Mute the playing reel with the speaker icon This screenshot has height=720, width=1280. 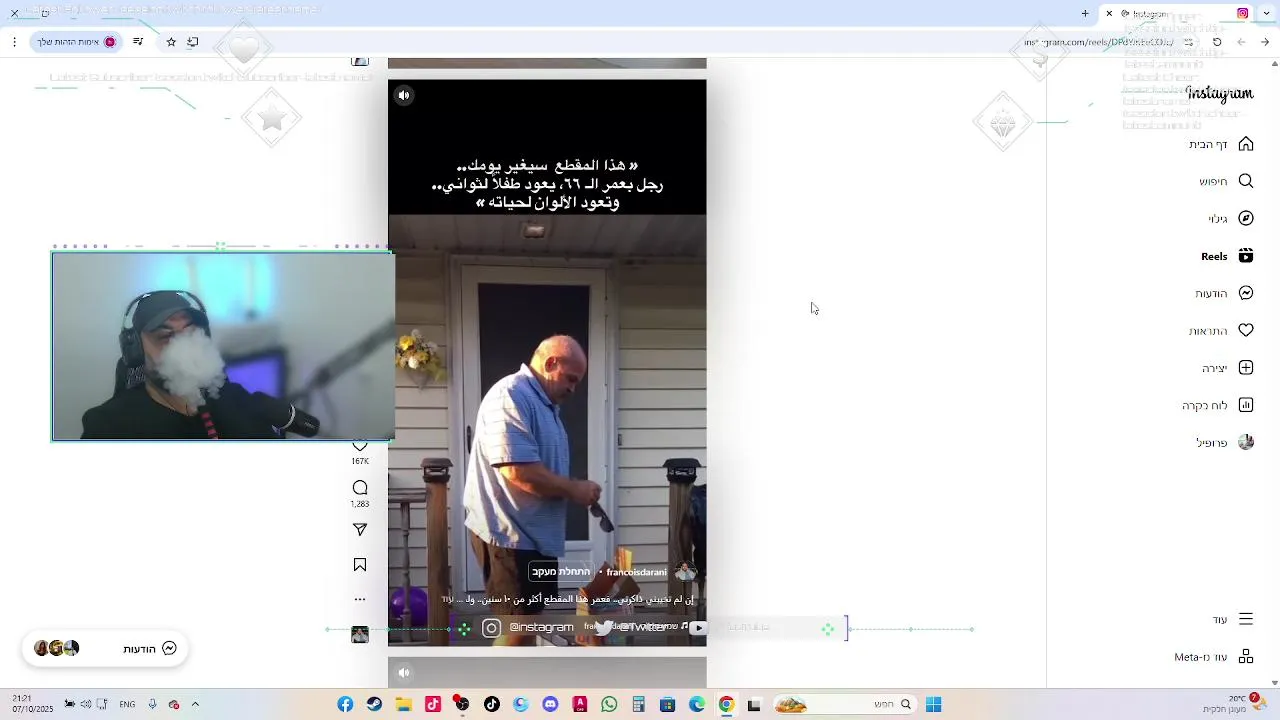pyautogui.click(x=404, y=95)
